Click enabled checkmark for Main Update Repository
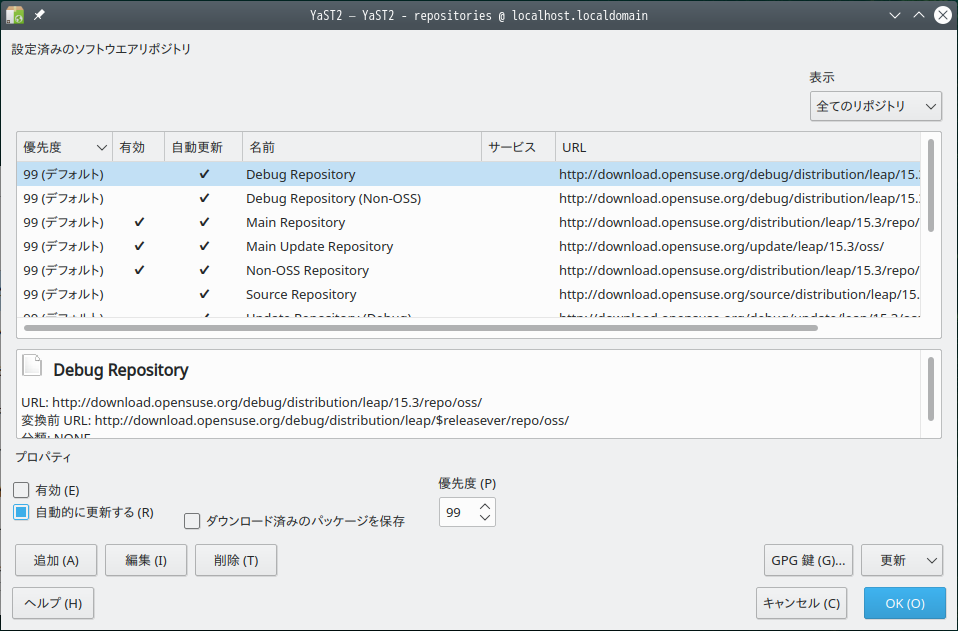This screenshot has height=631, width=958. pyautogui.click(x=139, y=246)
